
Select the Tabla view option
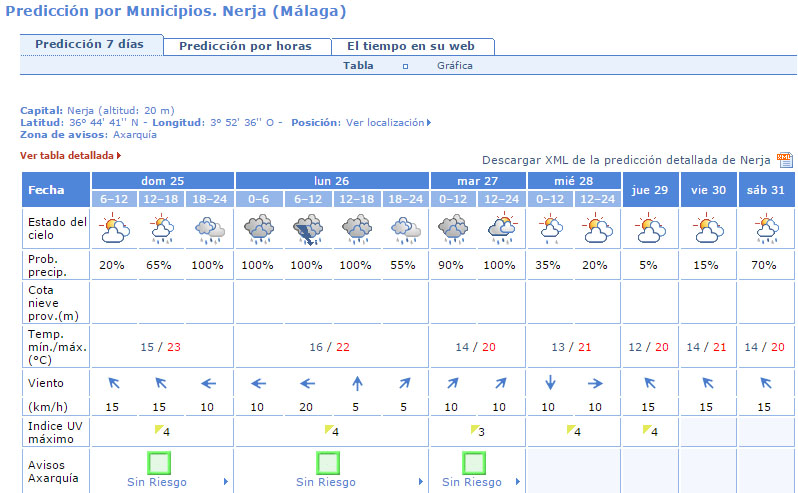(x=358, y=66)
